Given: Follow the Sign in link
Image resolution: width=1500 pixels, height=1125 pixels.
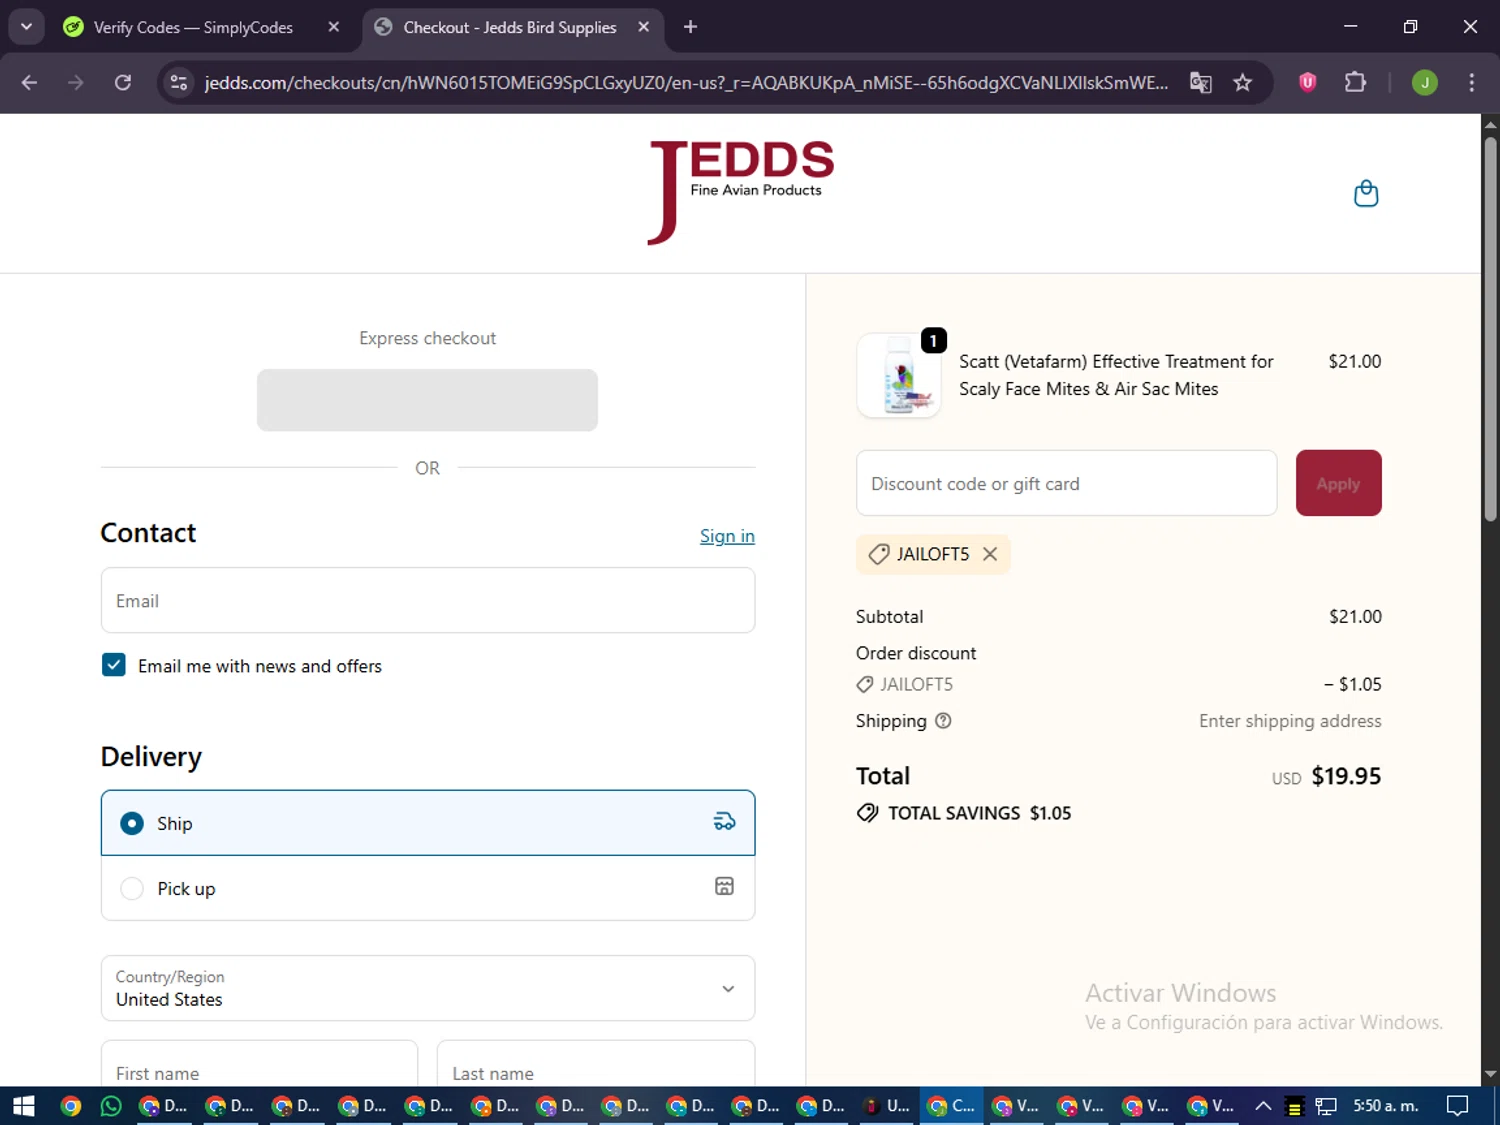Looking at the screenshot, I should [727, 536].
